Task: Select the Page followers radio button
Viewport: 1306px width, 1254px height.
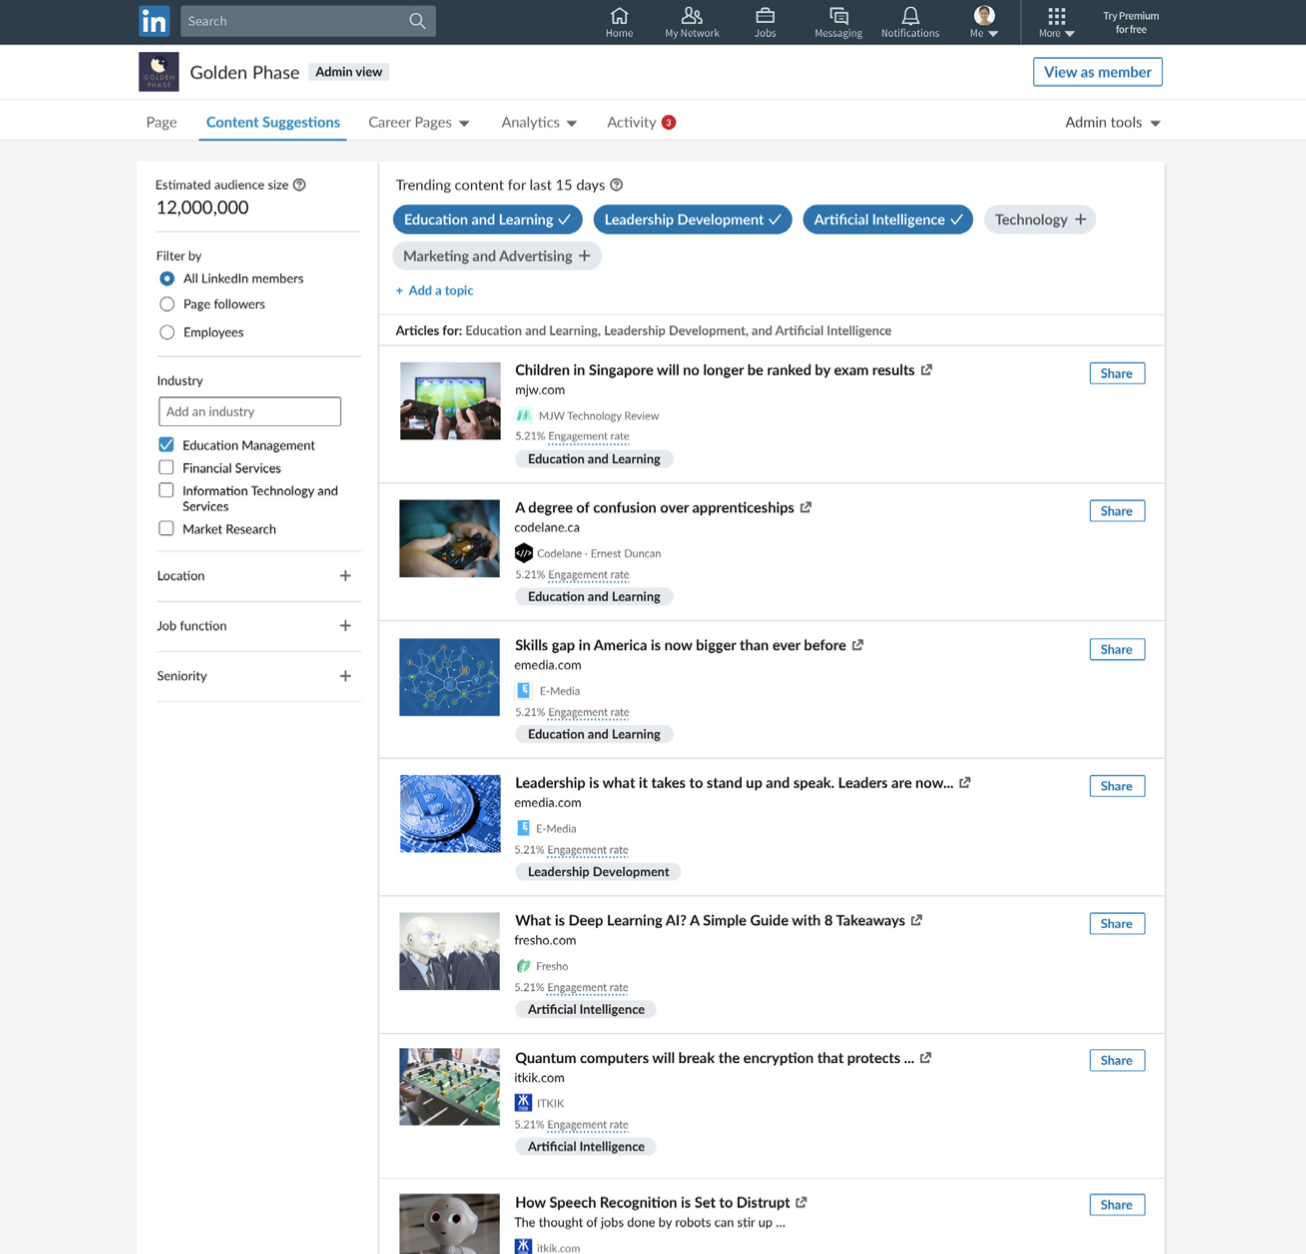Action: (167, 304)
